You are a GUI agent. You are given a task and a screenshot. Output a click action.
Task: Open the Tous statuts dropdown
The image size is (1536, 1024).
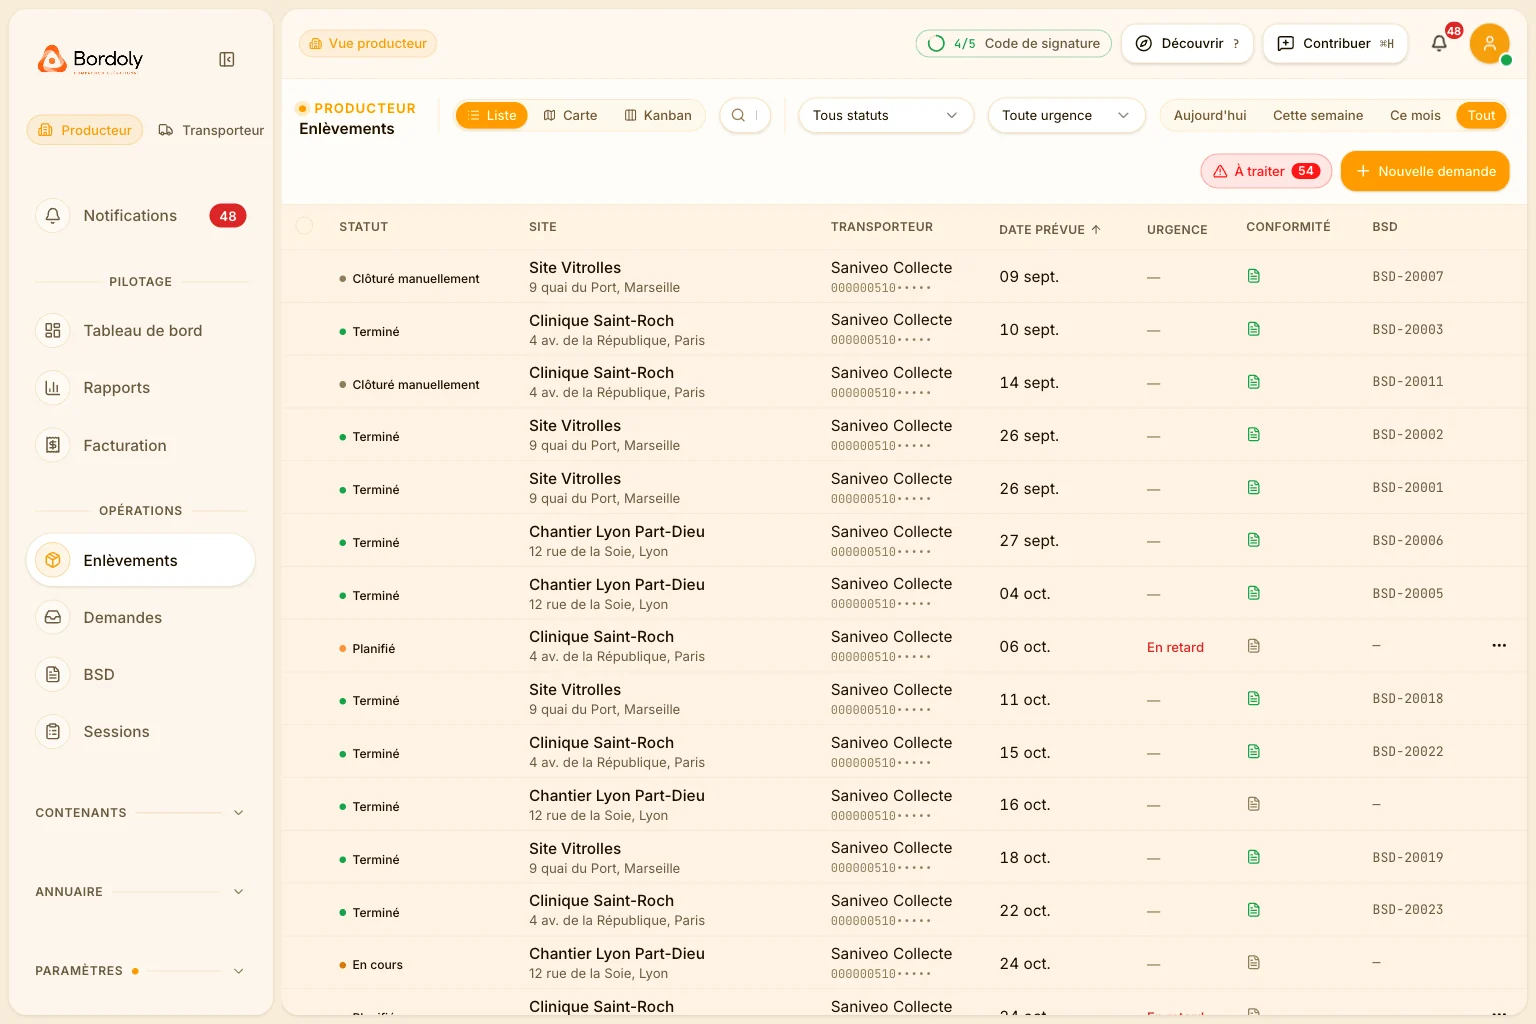pos(886,115)
